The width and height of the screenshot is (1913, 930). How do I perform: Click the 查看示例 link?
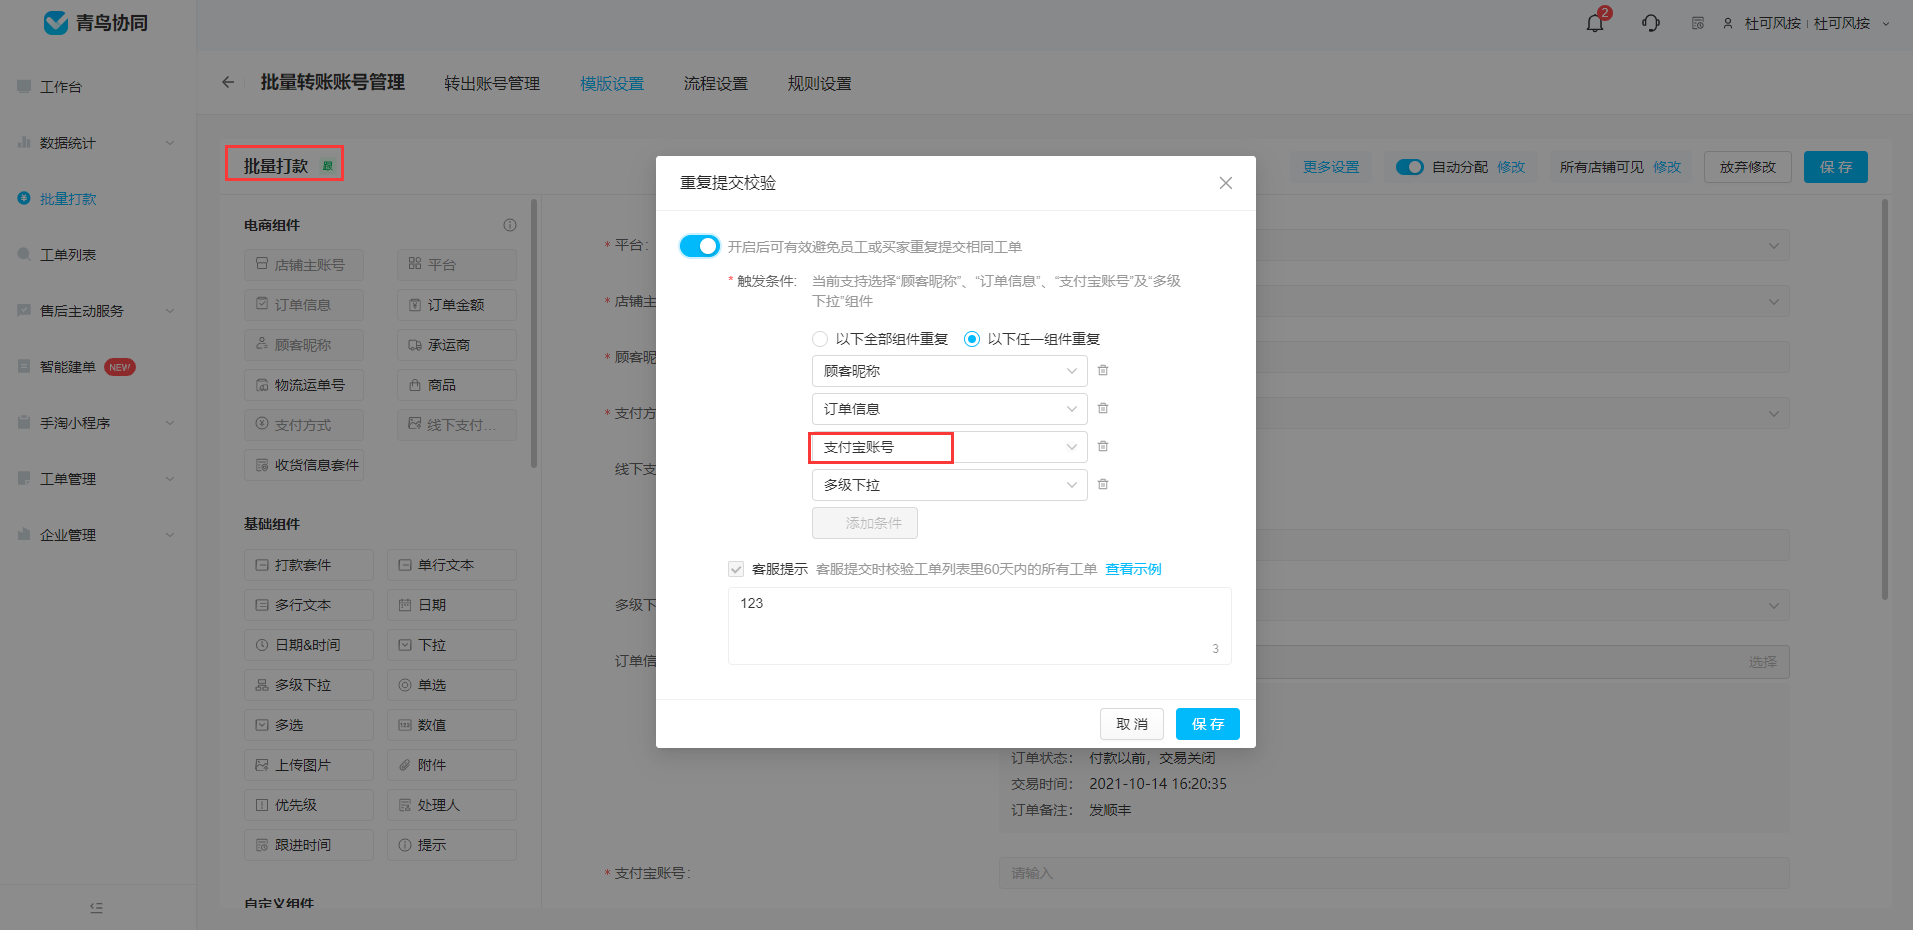pyautogui.click(x=1133, y=569)
